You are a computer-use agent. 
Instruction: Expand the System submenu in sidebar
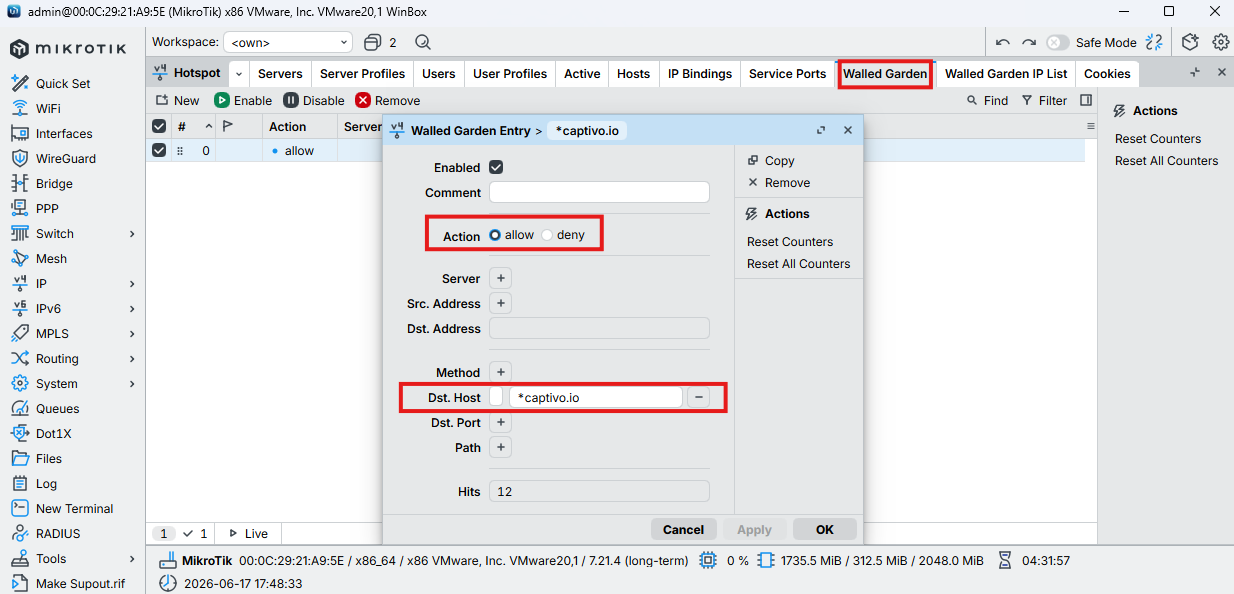132,383
